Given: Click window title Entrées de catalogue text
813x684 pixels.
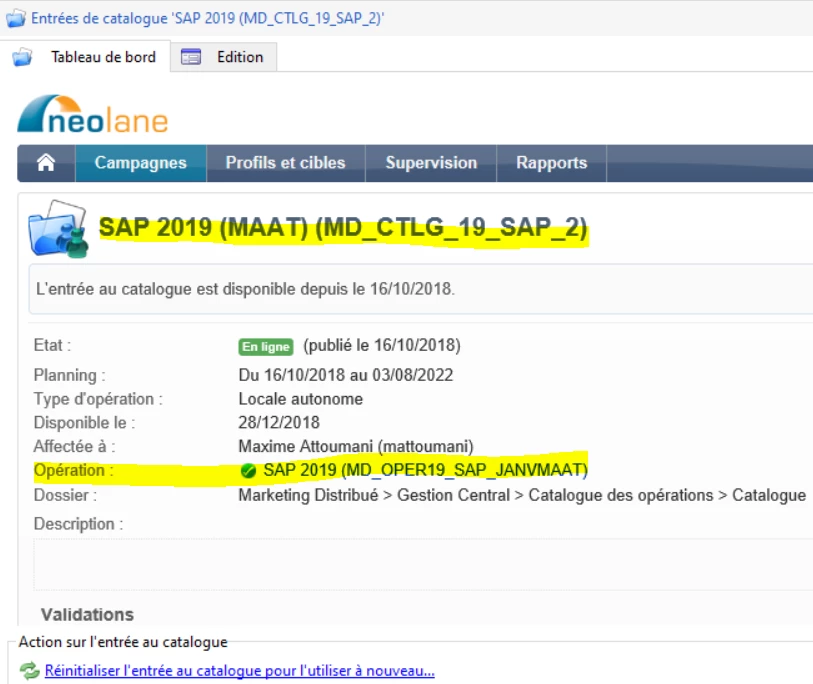Looking at the screenshot, I should coord(207,18).
